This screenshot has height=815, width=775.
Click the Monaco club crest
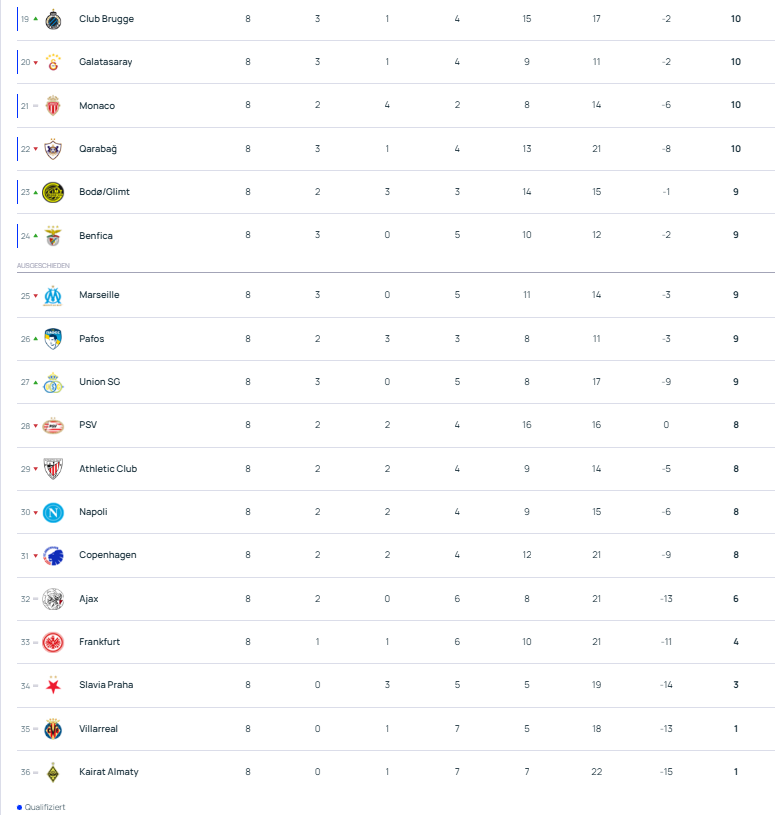coord(53,106)
